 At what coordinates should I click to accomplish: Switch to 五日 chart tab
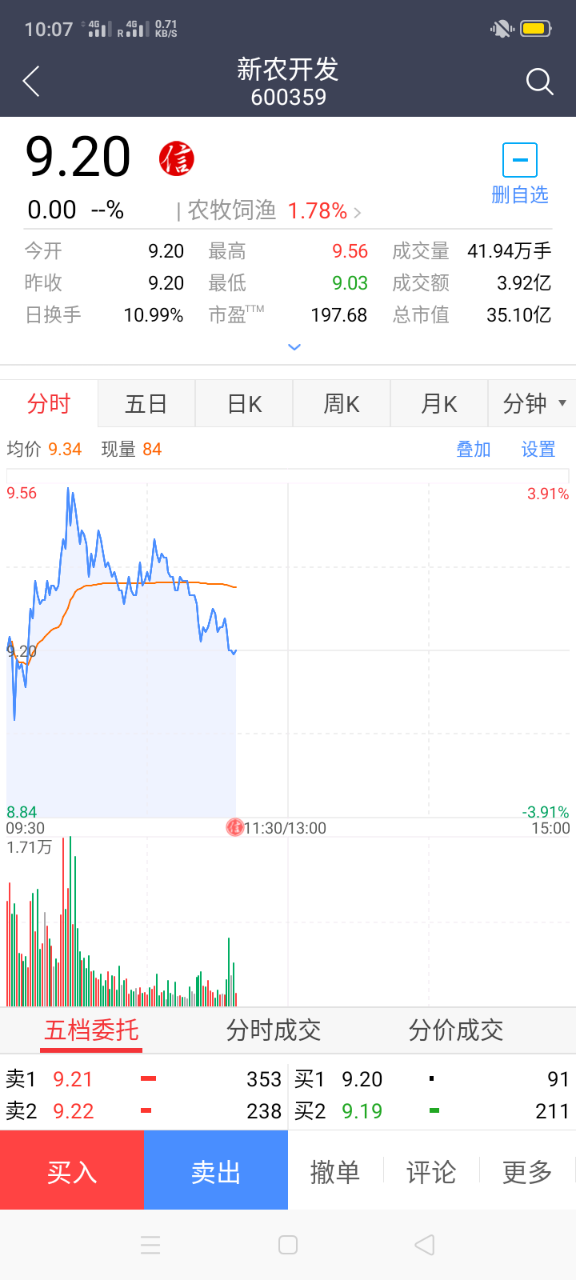point(146,404)
